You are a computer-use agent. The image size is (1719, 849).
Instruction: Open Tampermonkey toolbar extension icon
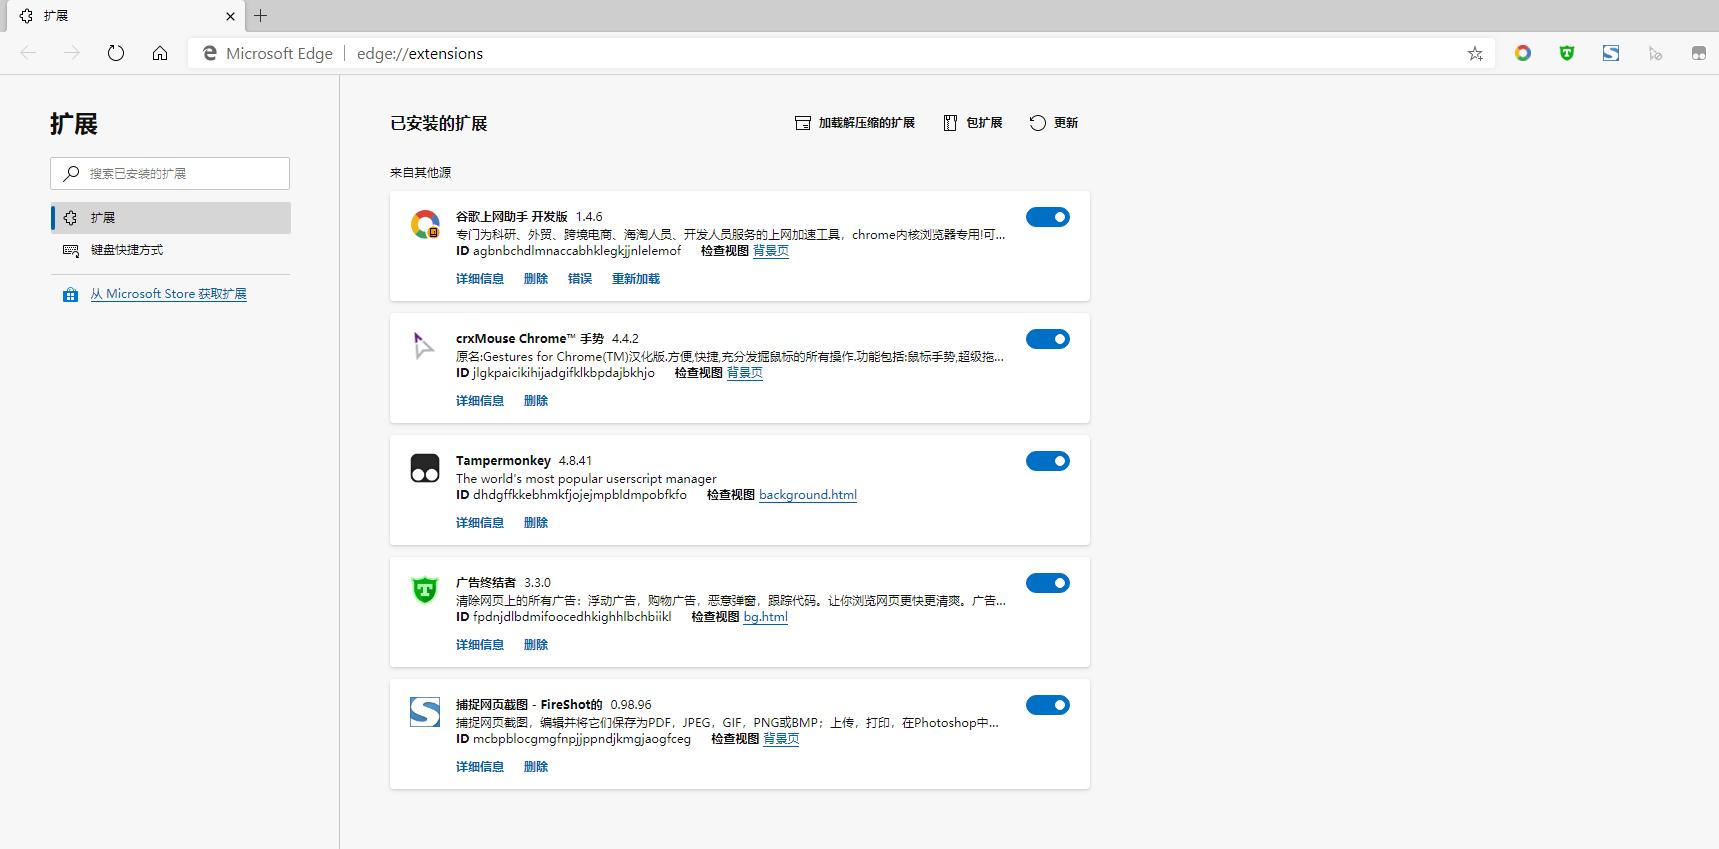tap(1699, 53)
